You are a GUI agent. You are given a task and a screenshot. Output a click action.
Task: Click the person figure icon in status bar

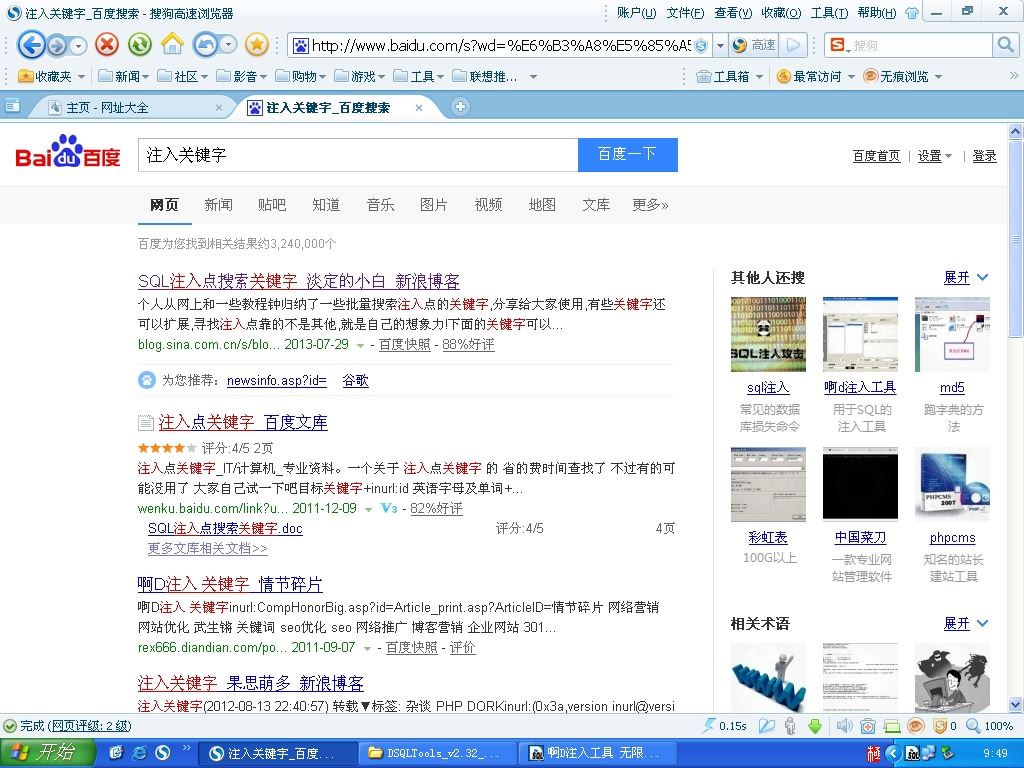click(x=790, y=726)
